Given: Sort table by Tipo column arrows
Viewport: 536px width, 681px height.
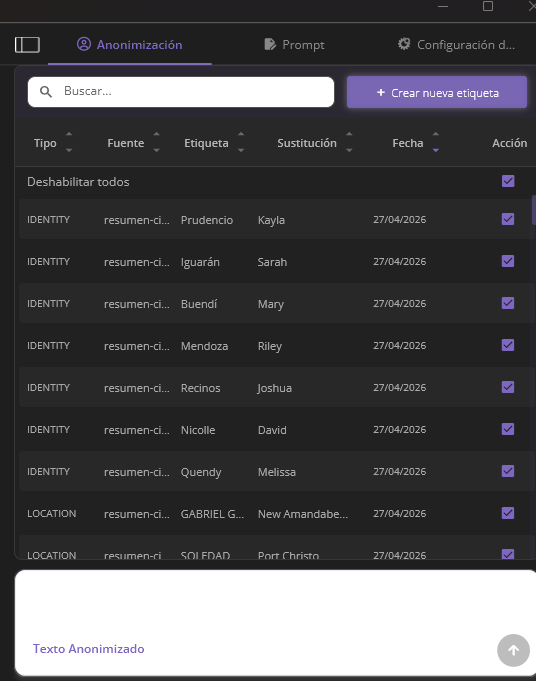Looking at the screenshot, I should (69, 142).
